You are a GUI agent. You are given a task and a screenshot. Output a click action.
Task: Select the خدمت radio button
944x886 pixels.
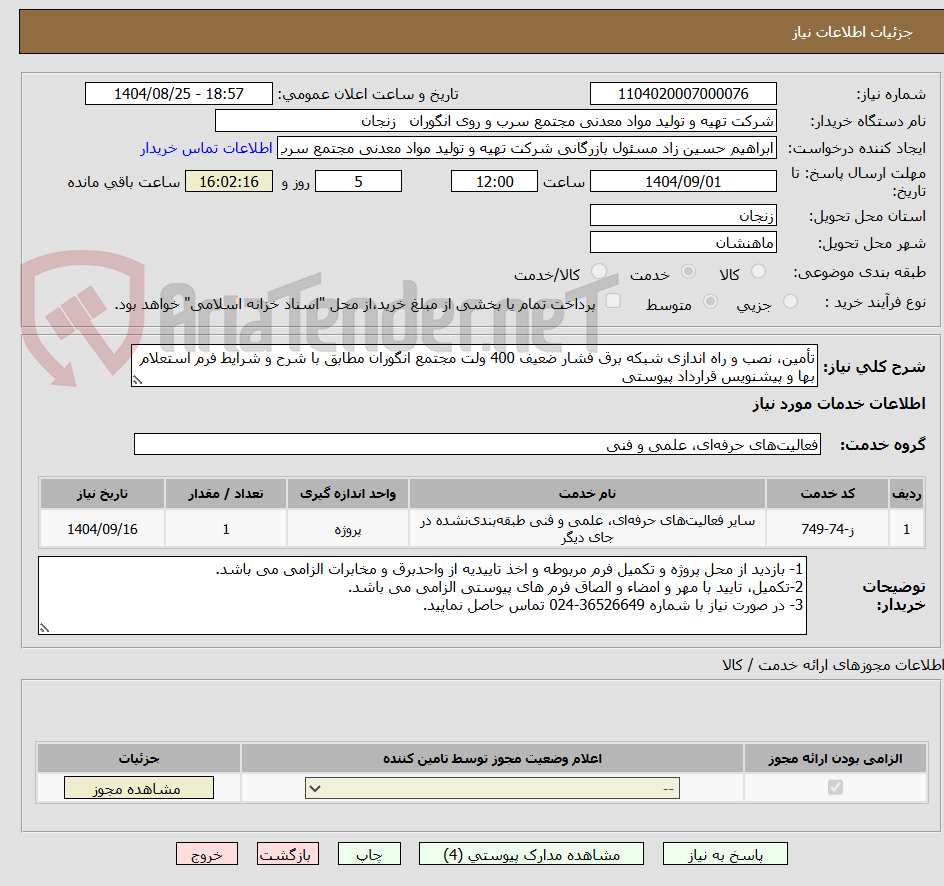click(x=689, y=271)
